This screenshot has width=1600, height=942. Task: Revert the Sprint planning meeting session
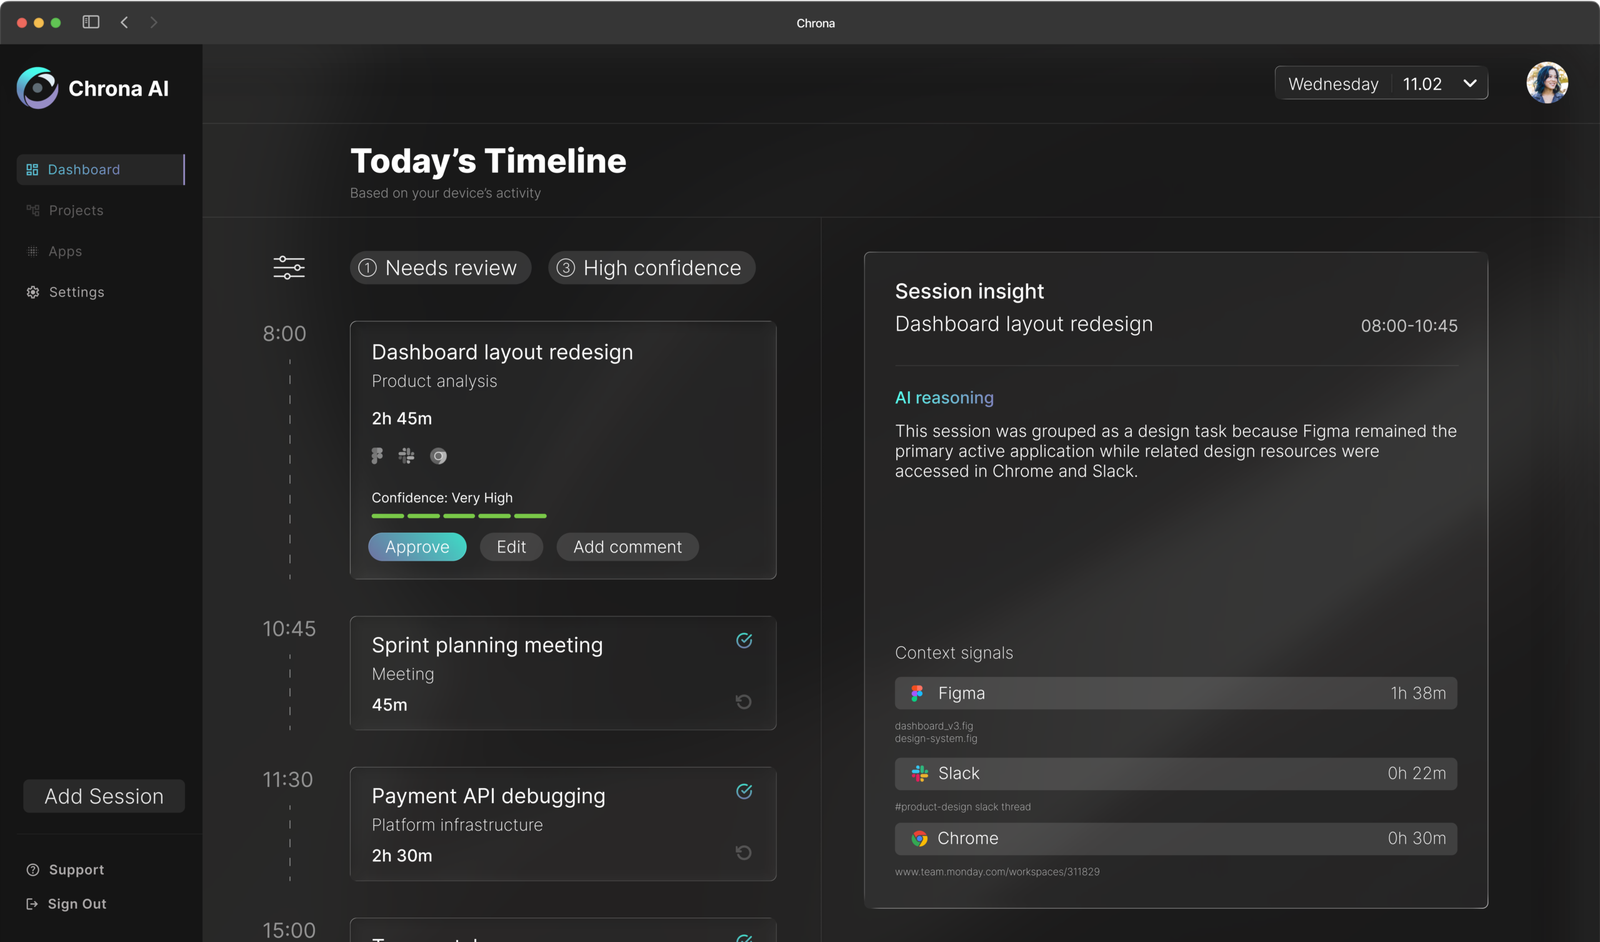[x=743, y=702]
